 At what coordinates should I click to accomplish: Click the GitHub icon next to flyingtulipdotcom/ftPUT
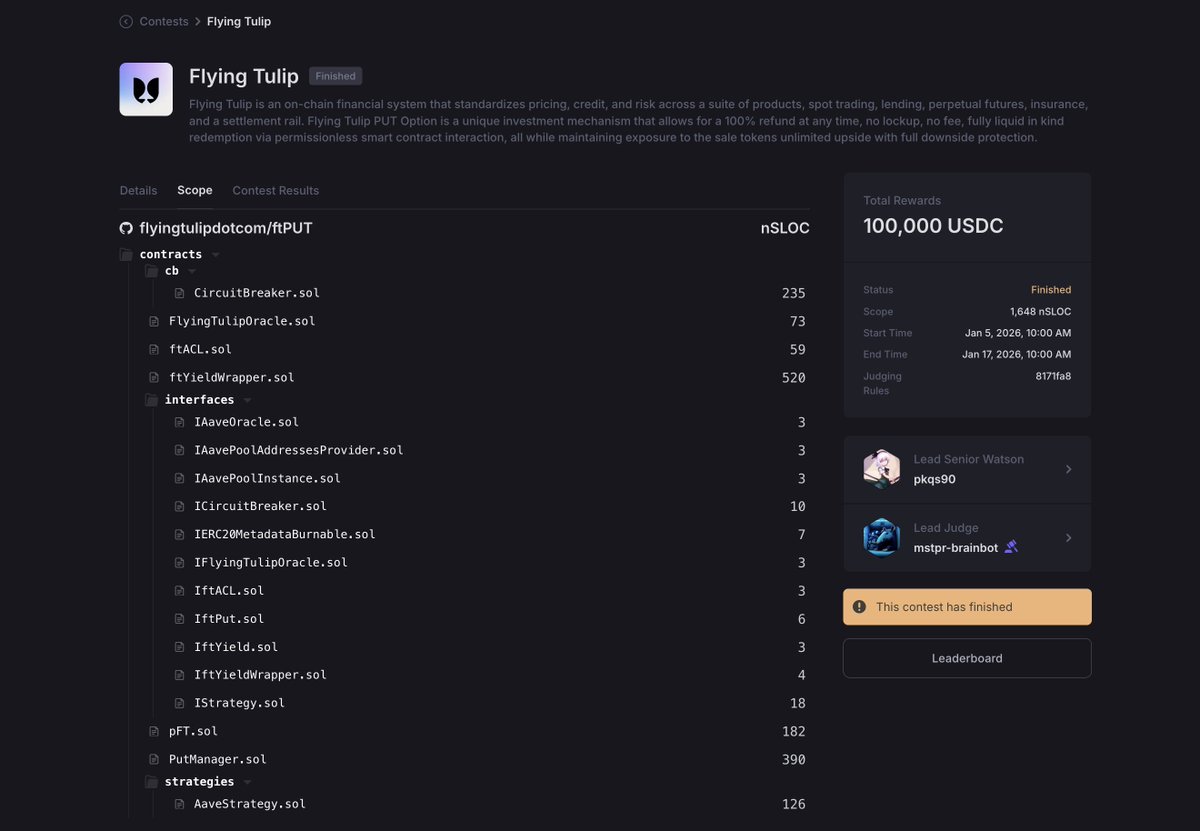tap(126, 228)
